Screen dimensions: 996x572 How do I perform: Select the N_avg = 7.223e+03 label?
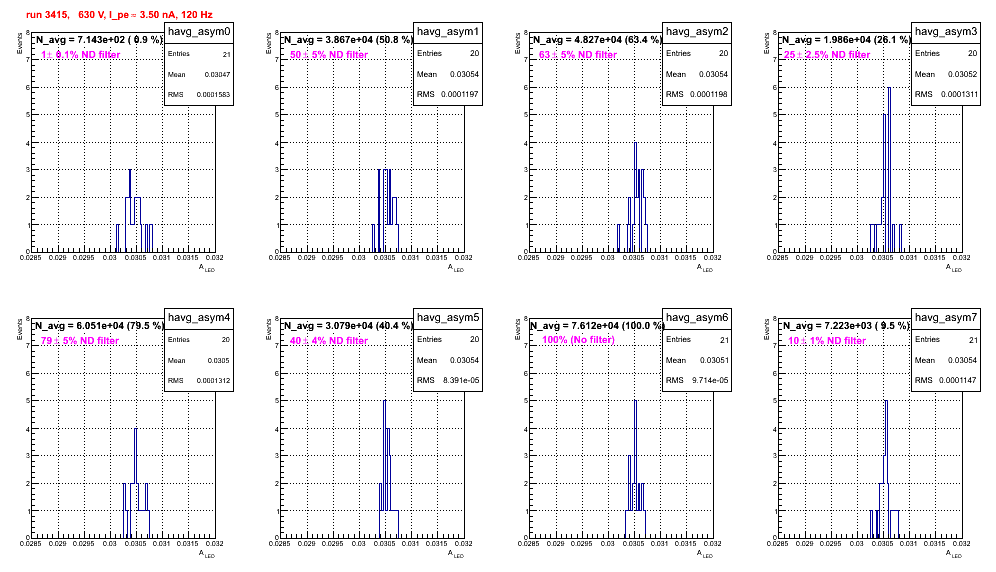pos(846,326)
